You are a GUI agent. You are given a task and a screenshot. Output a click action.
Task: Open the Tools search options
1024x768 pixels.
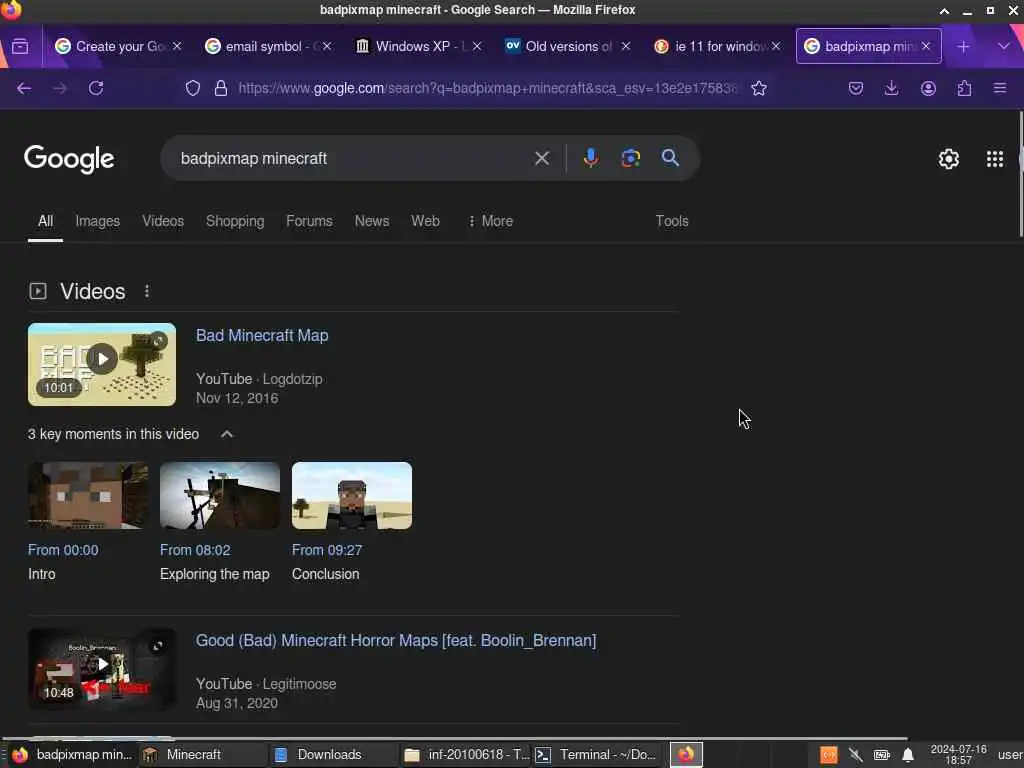pos(672,221)
